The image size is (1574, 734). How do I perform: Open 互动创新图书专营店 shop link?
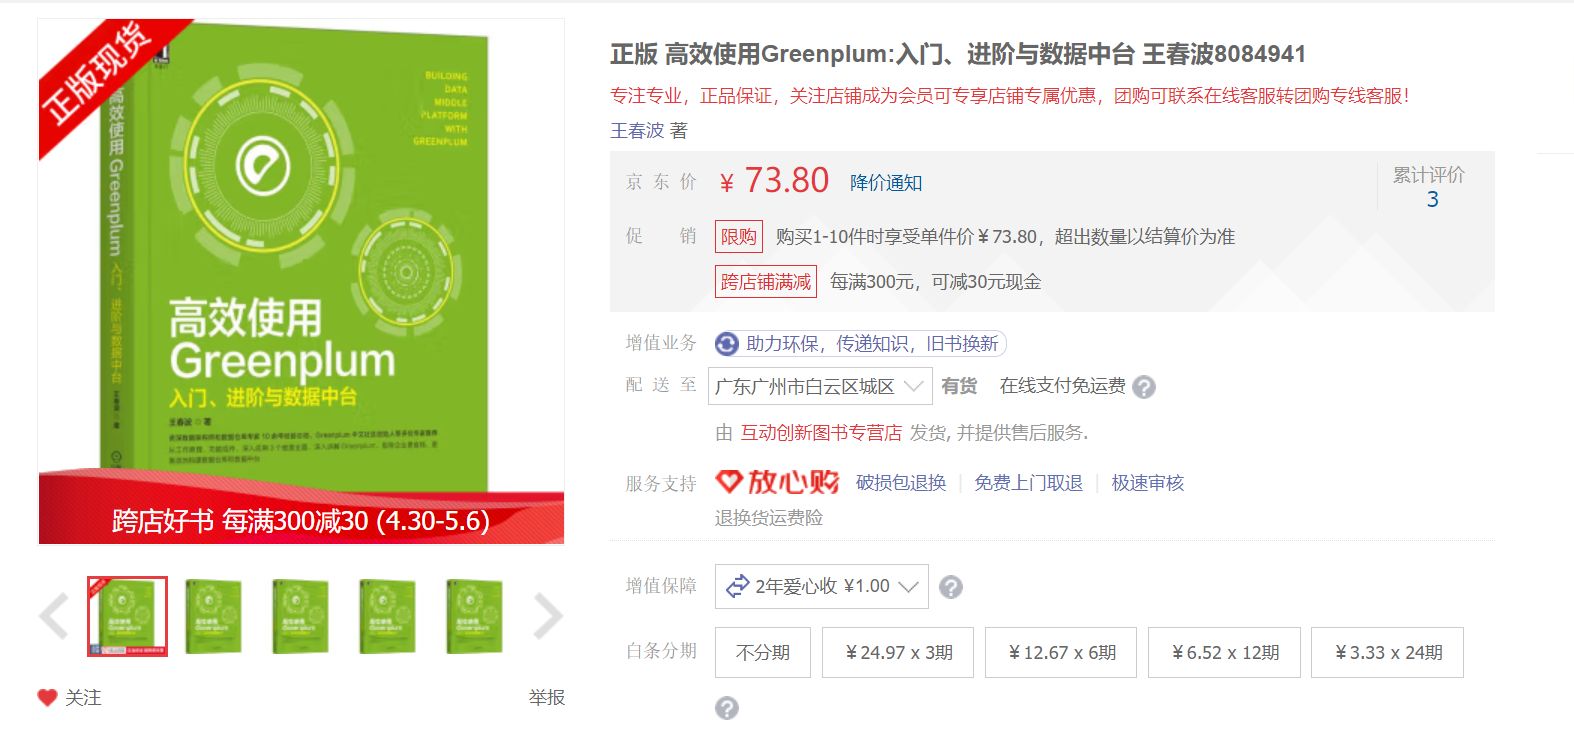[821, 432]
